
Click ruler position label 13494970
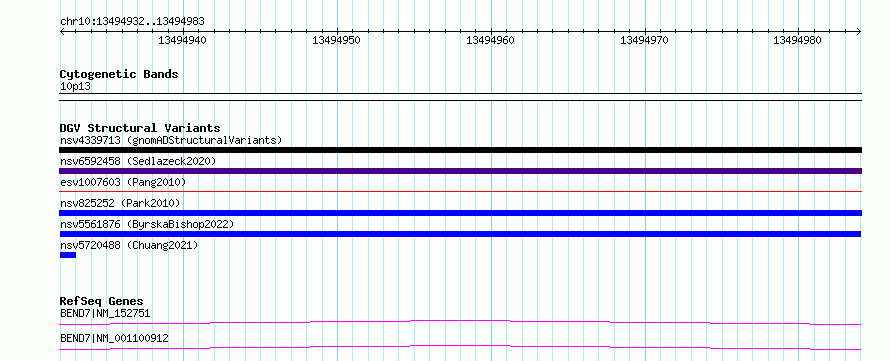tap(644, 40)
